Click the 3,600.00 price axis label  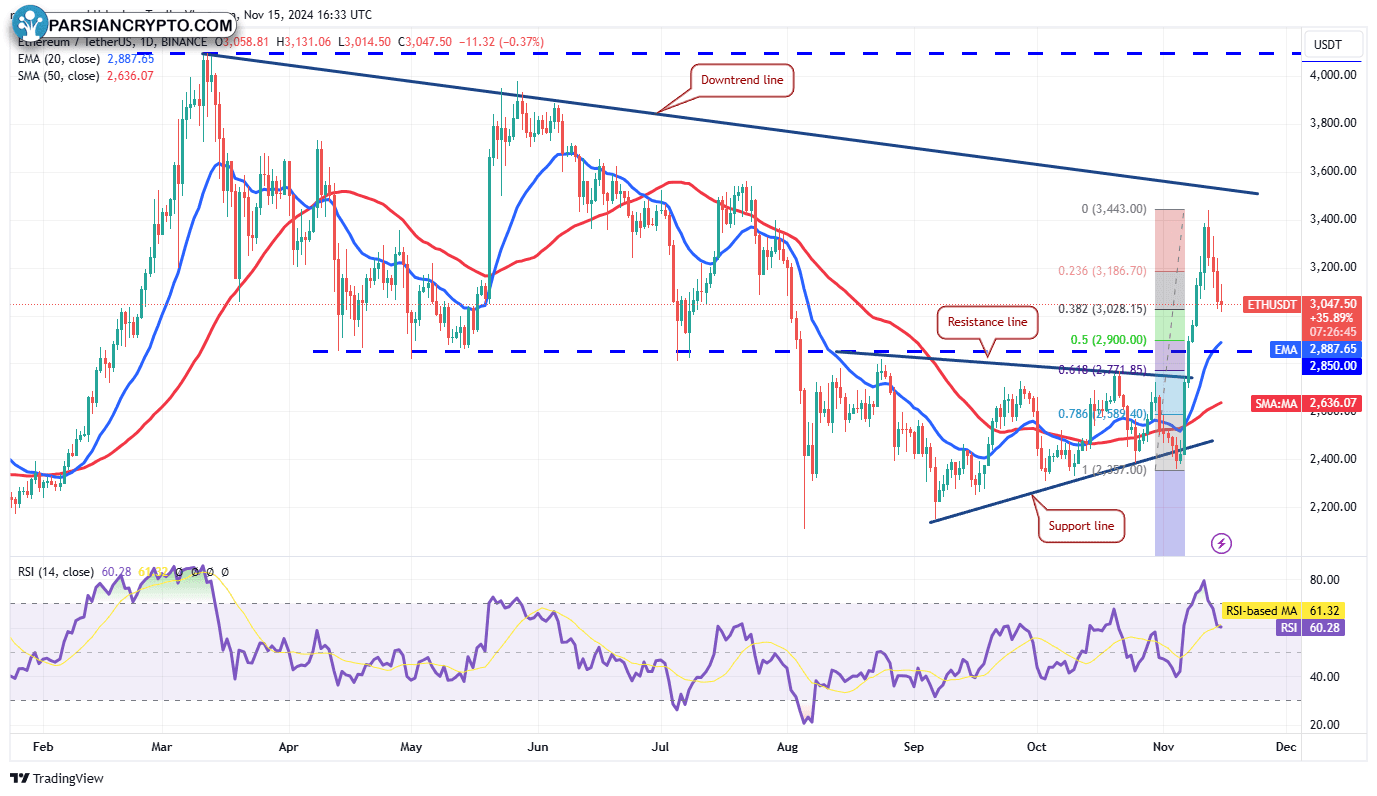click(x=1334, y=171)
